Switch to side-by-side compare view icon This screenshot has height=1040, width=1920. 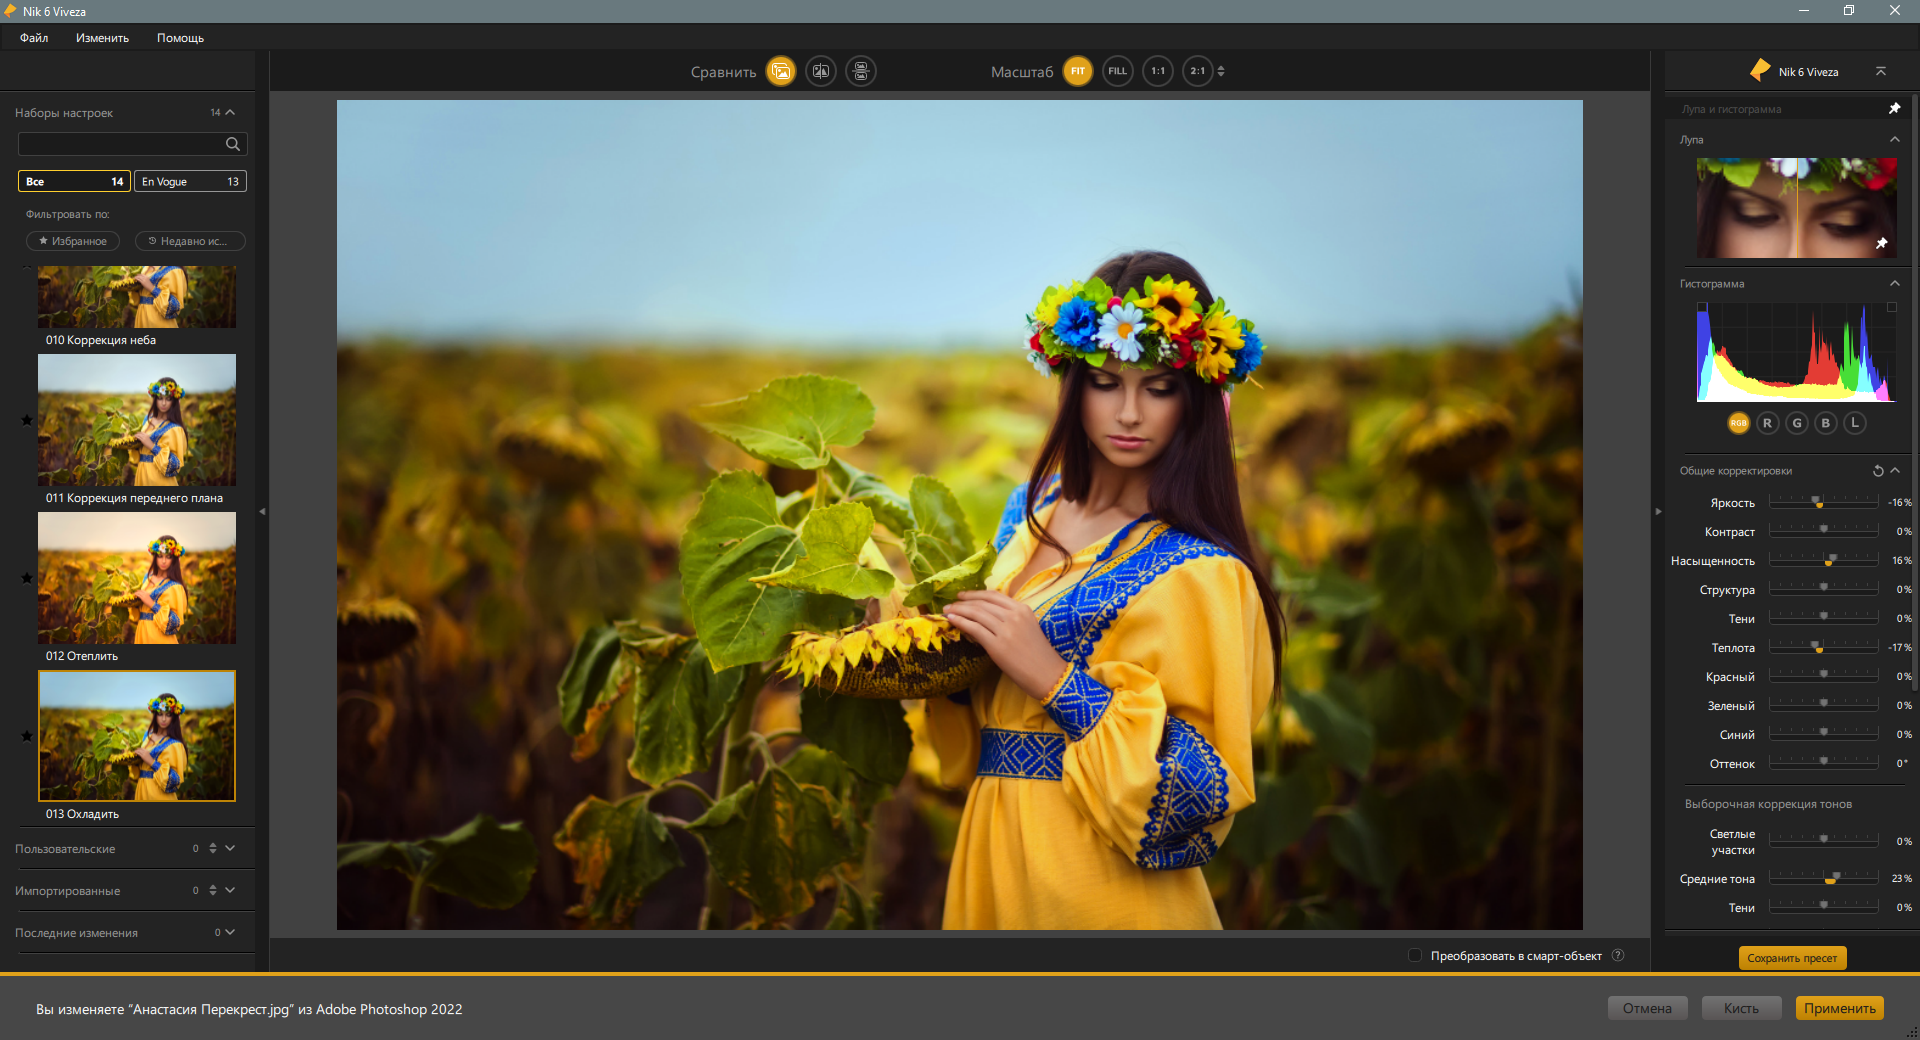[861, 71]
